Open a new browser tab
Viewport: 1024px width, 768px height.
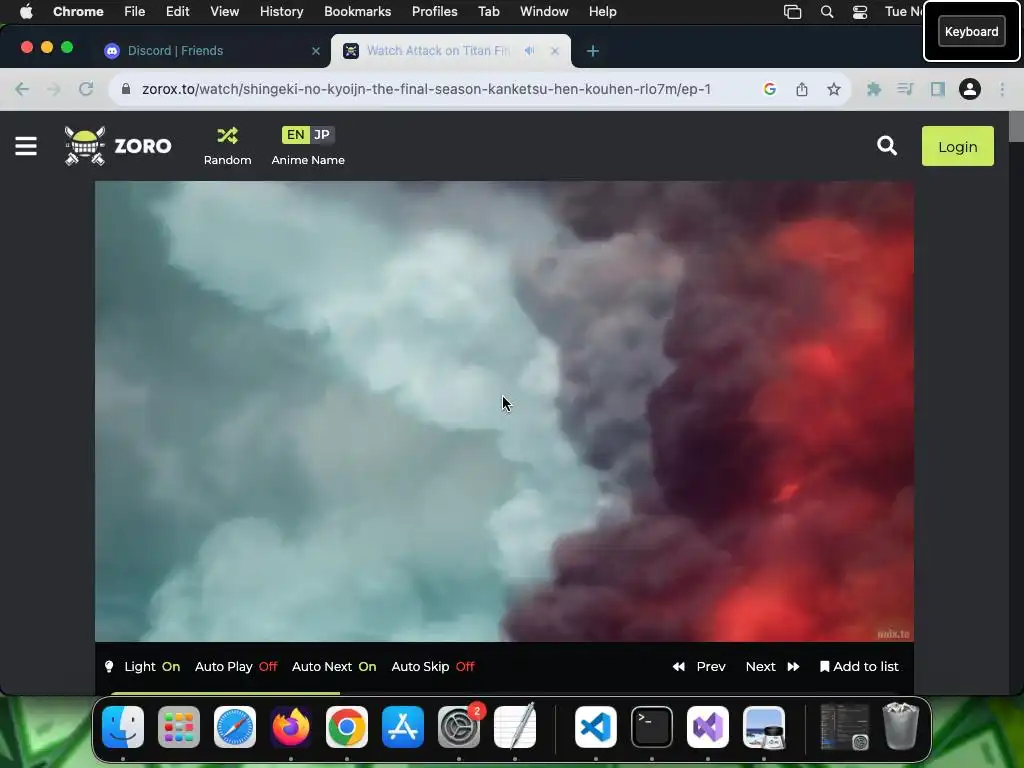click(592, 51)
